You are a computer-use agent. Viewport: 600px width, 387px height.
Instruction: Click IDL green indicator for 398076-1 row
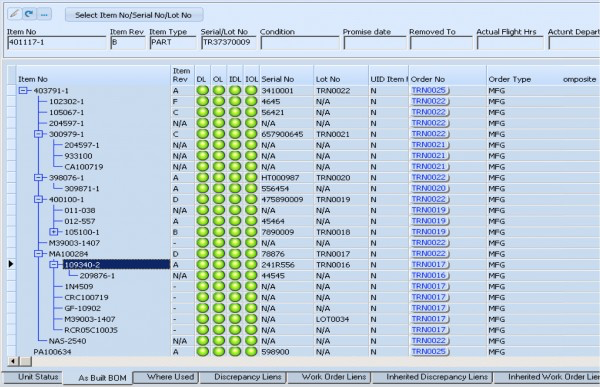pyautogui.click(x=235, y=178)
